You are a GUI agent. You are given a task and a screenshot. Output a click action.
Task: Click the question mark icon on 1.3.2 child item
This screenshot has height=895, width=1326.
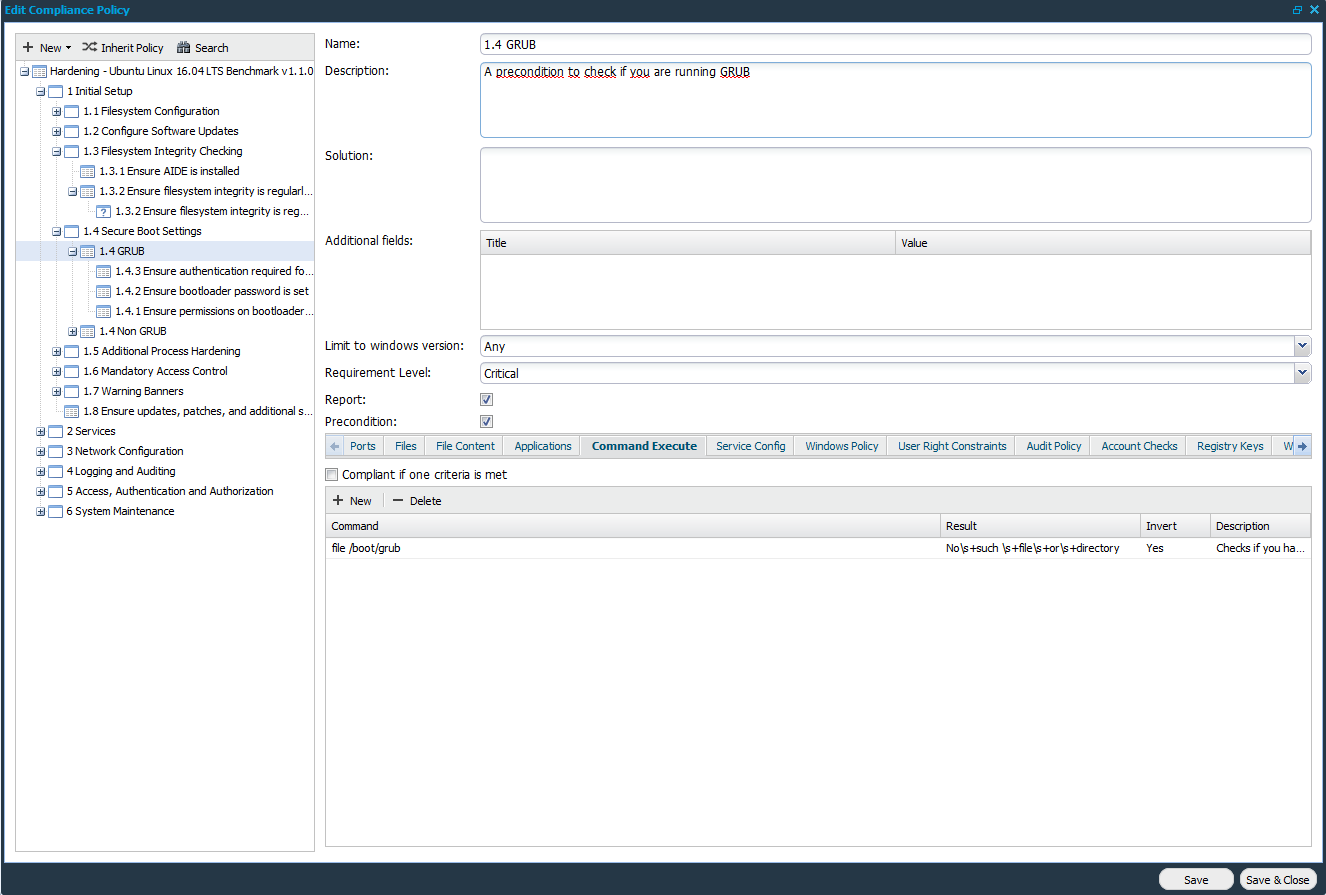click(x=103, y=211)
